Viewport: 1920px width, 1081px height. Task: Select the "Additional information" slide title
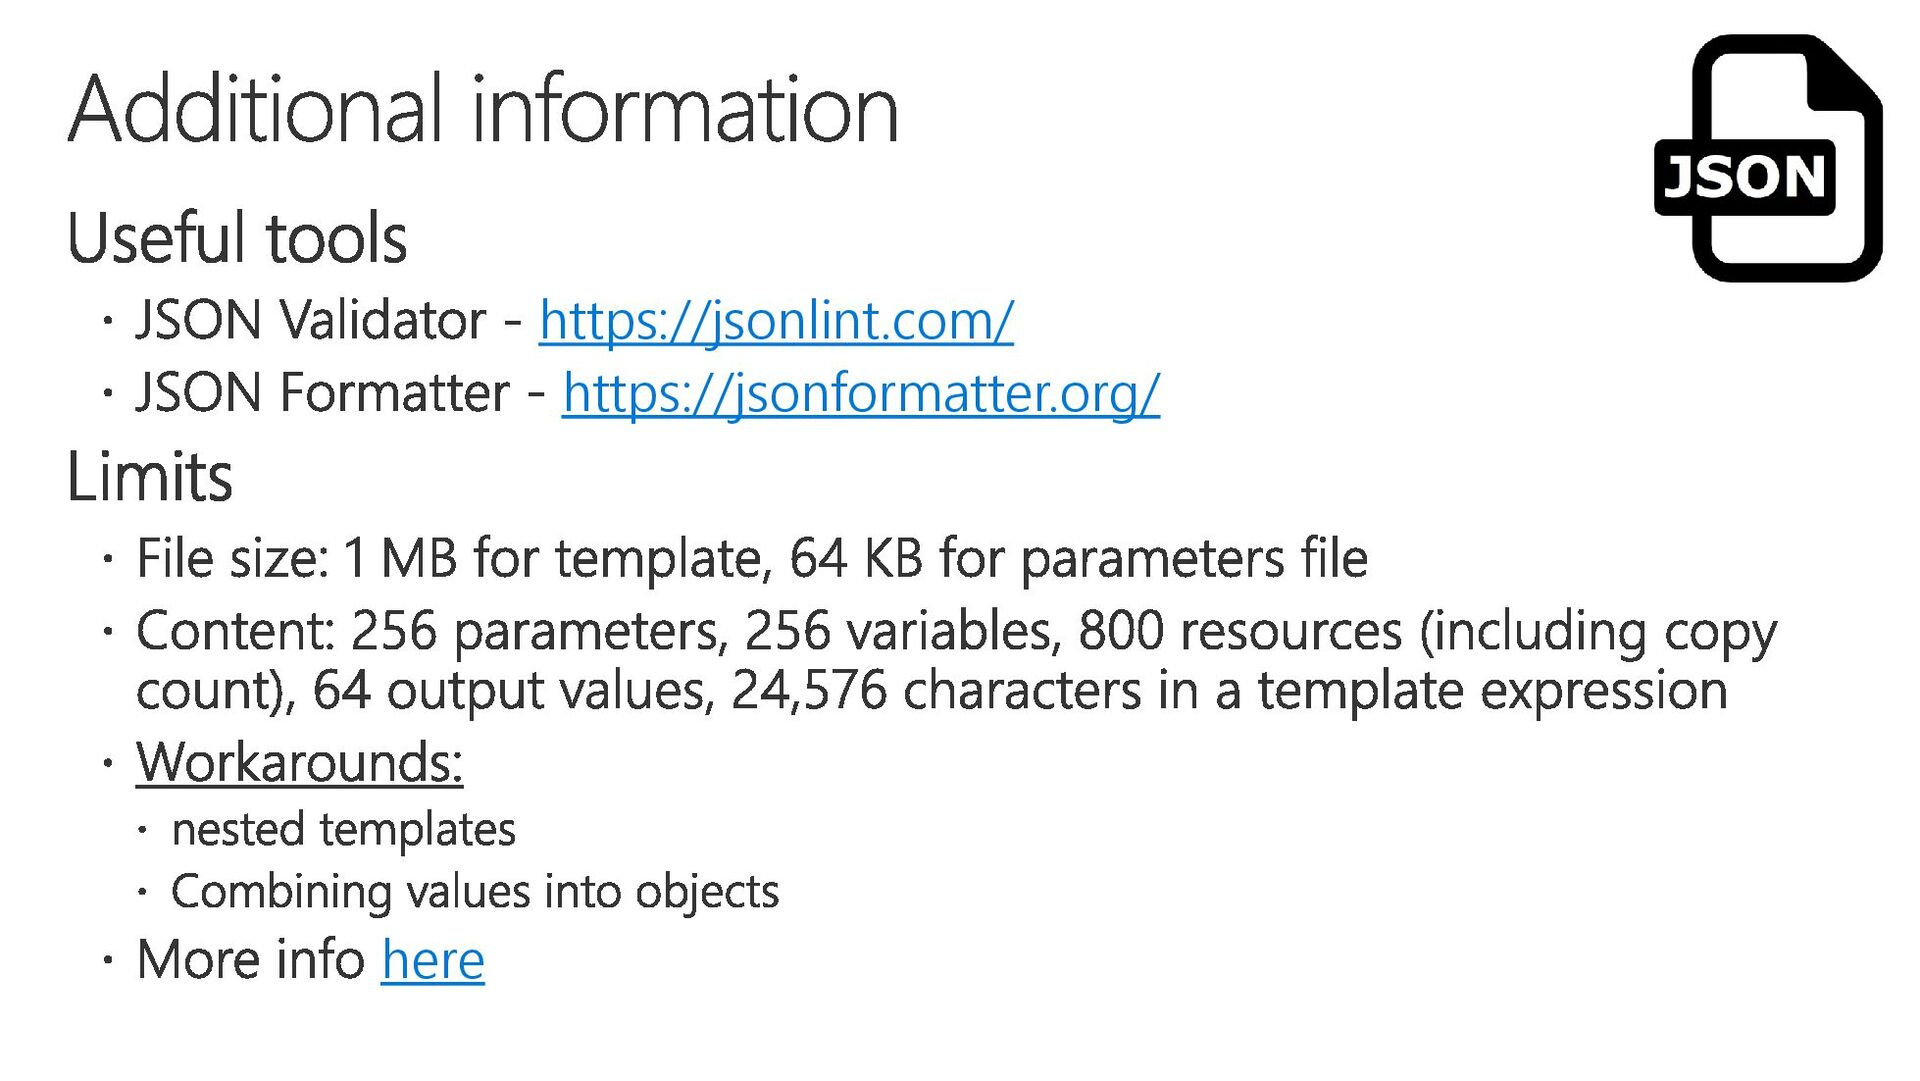[483, 109]
